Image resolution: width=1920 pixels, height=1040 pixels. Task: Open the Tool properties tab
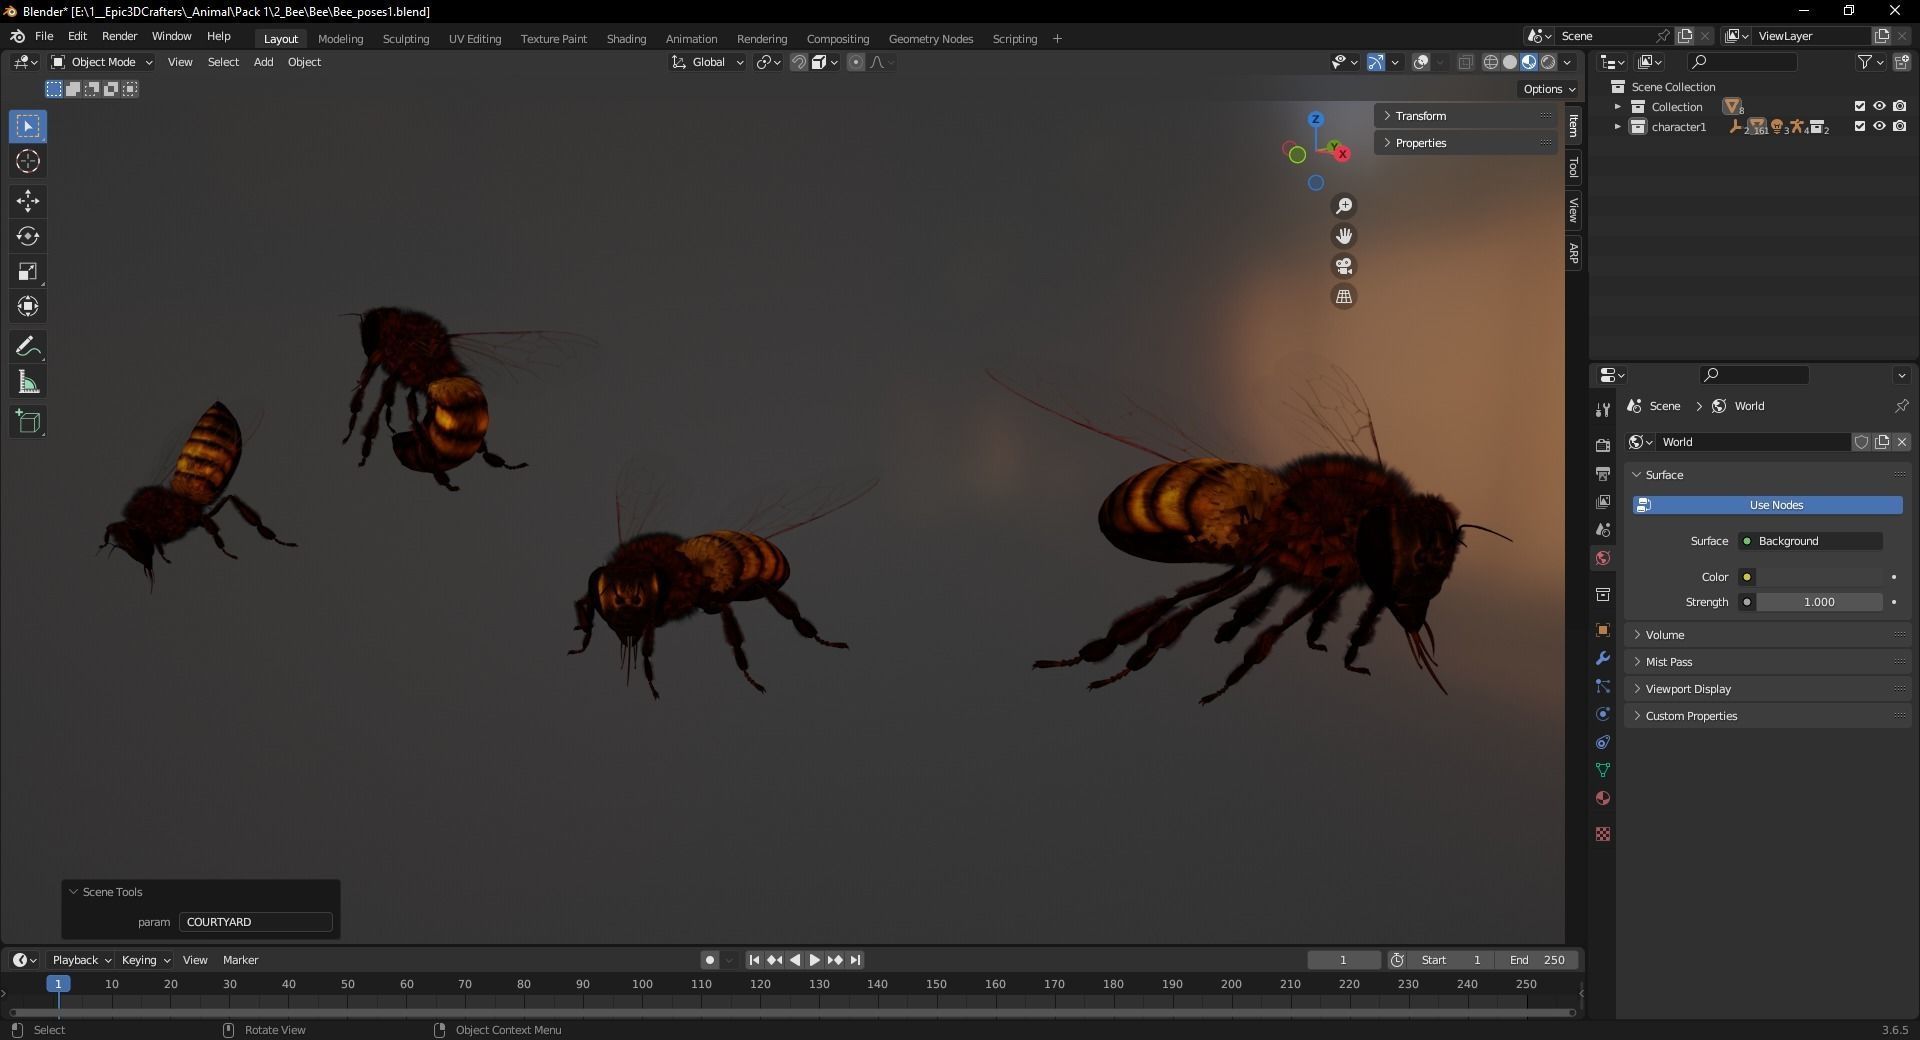click(x=1603, y=410)
